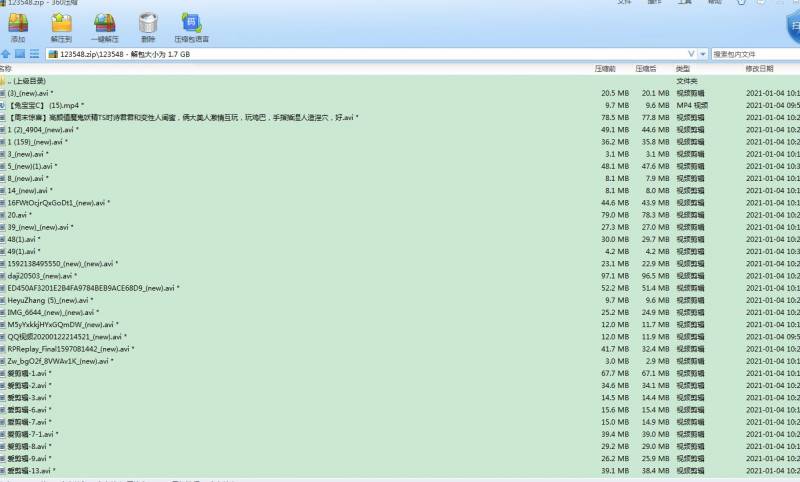The image size is (800, 482).
Task: Sort by 压缩前 column header
Action: (x=605, y=69)
